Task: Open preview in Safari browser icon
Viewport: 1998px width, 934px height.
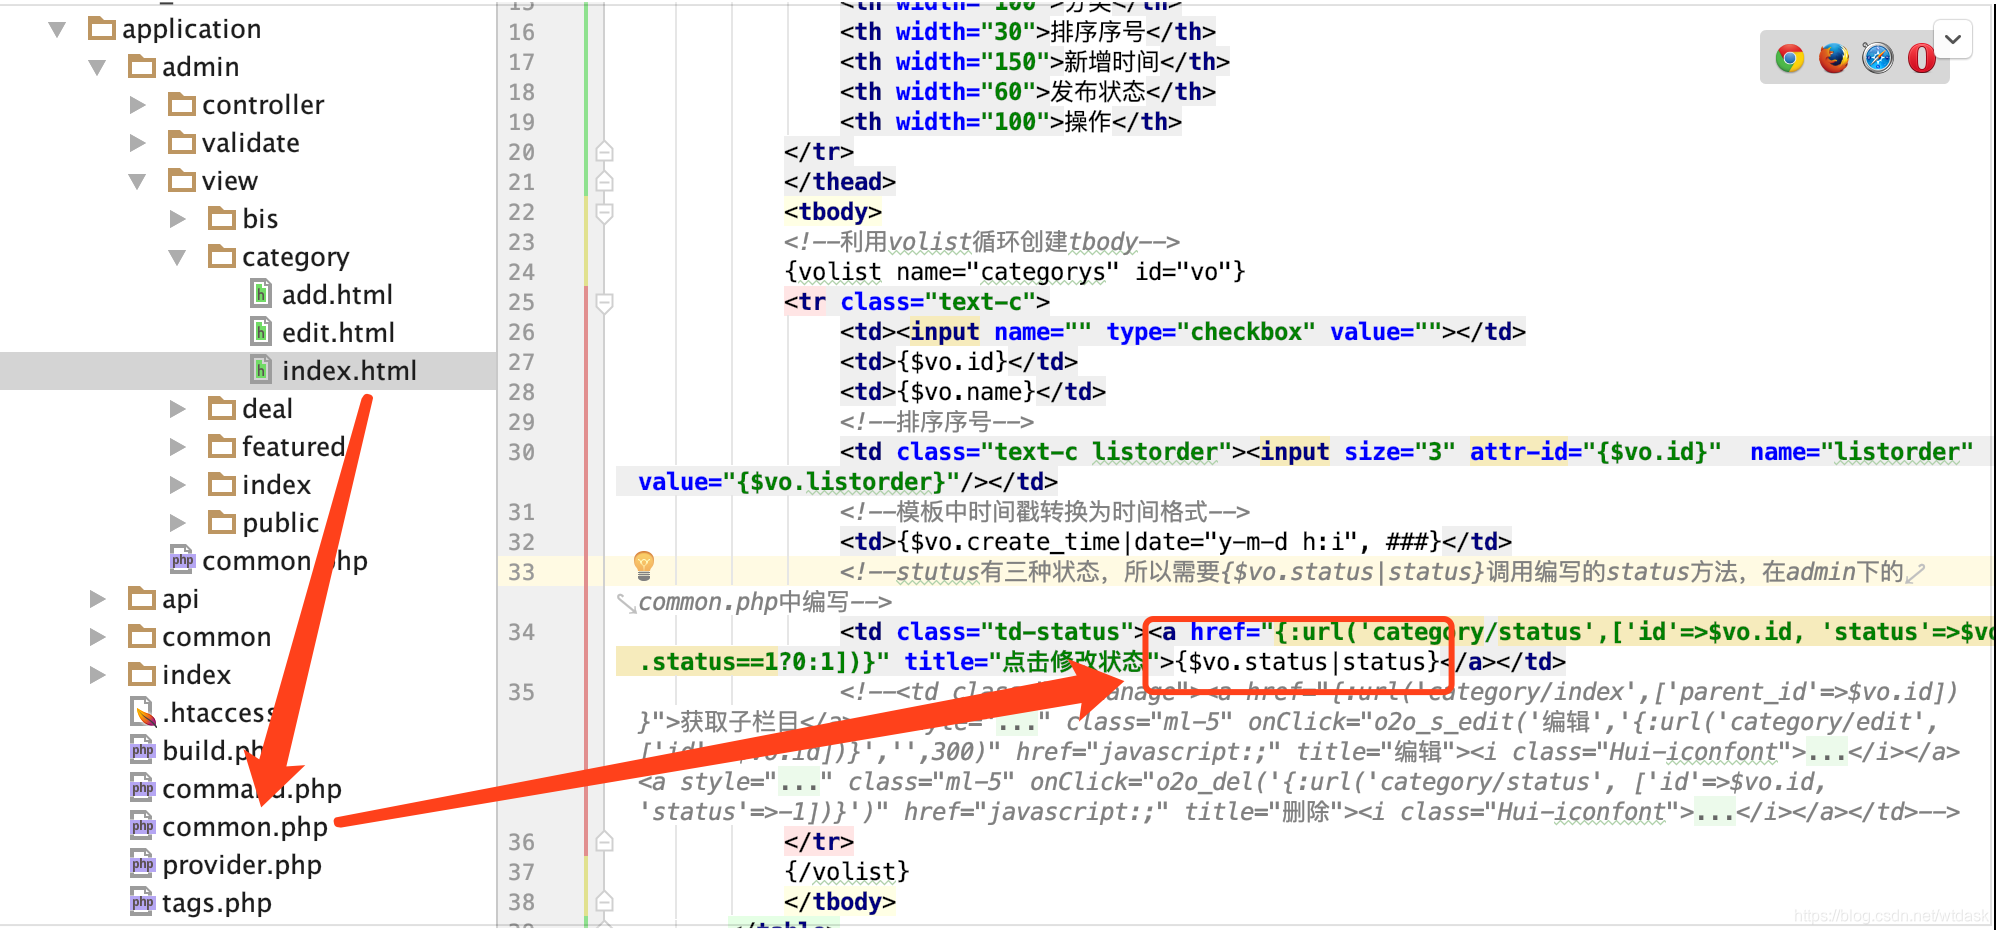Action: click(1877, 58)
